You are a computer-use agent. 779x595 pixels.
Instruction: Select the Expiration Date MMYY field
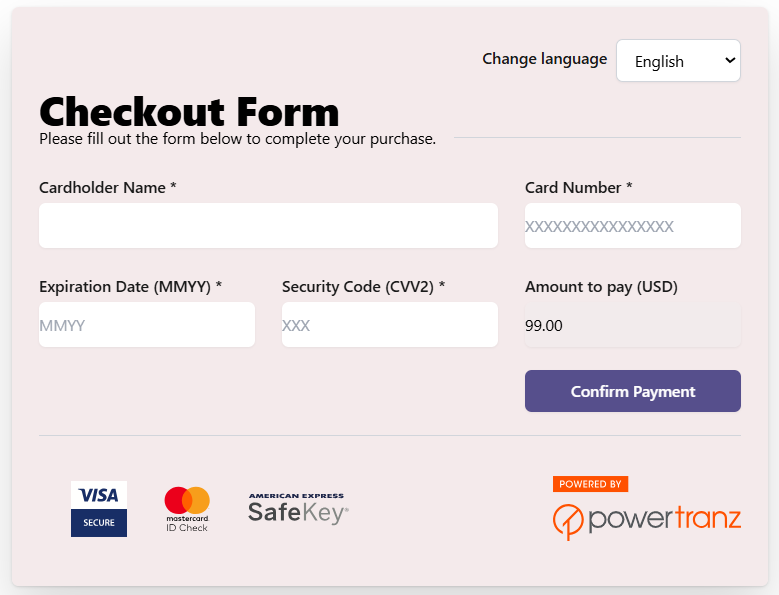[147, 325]
